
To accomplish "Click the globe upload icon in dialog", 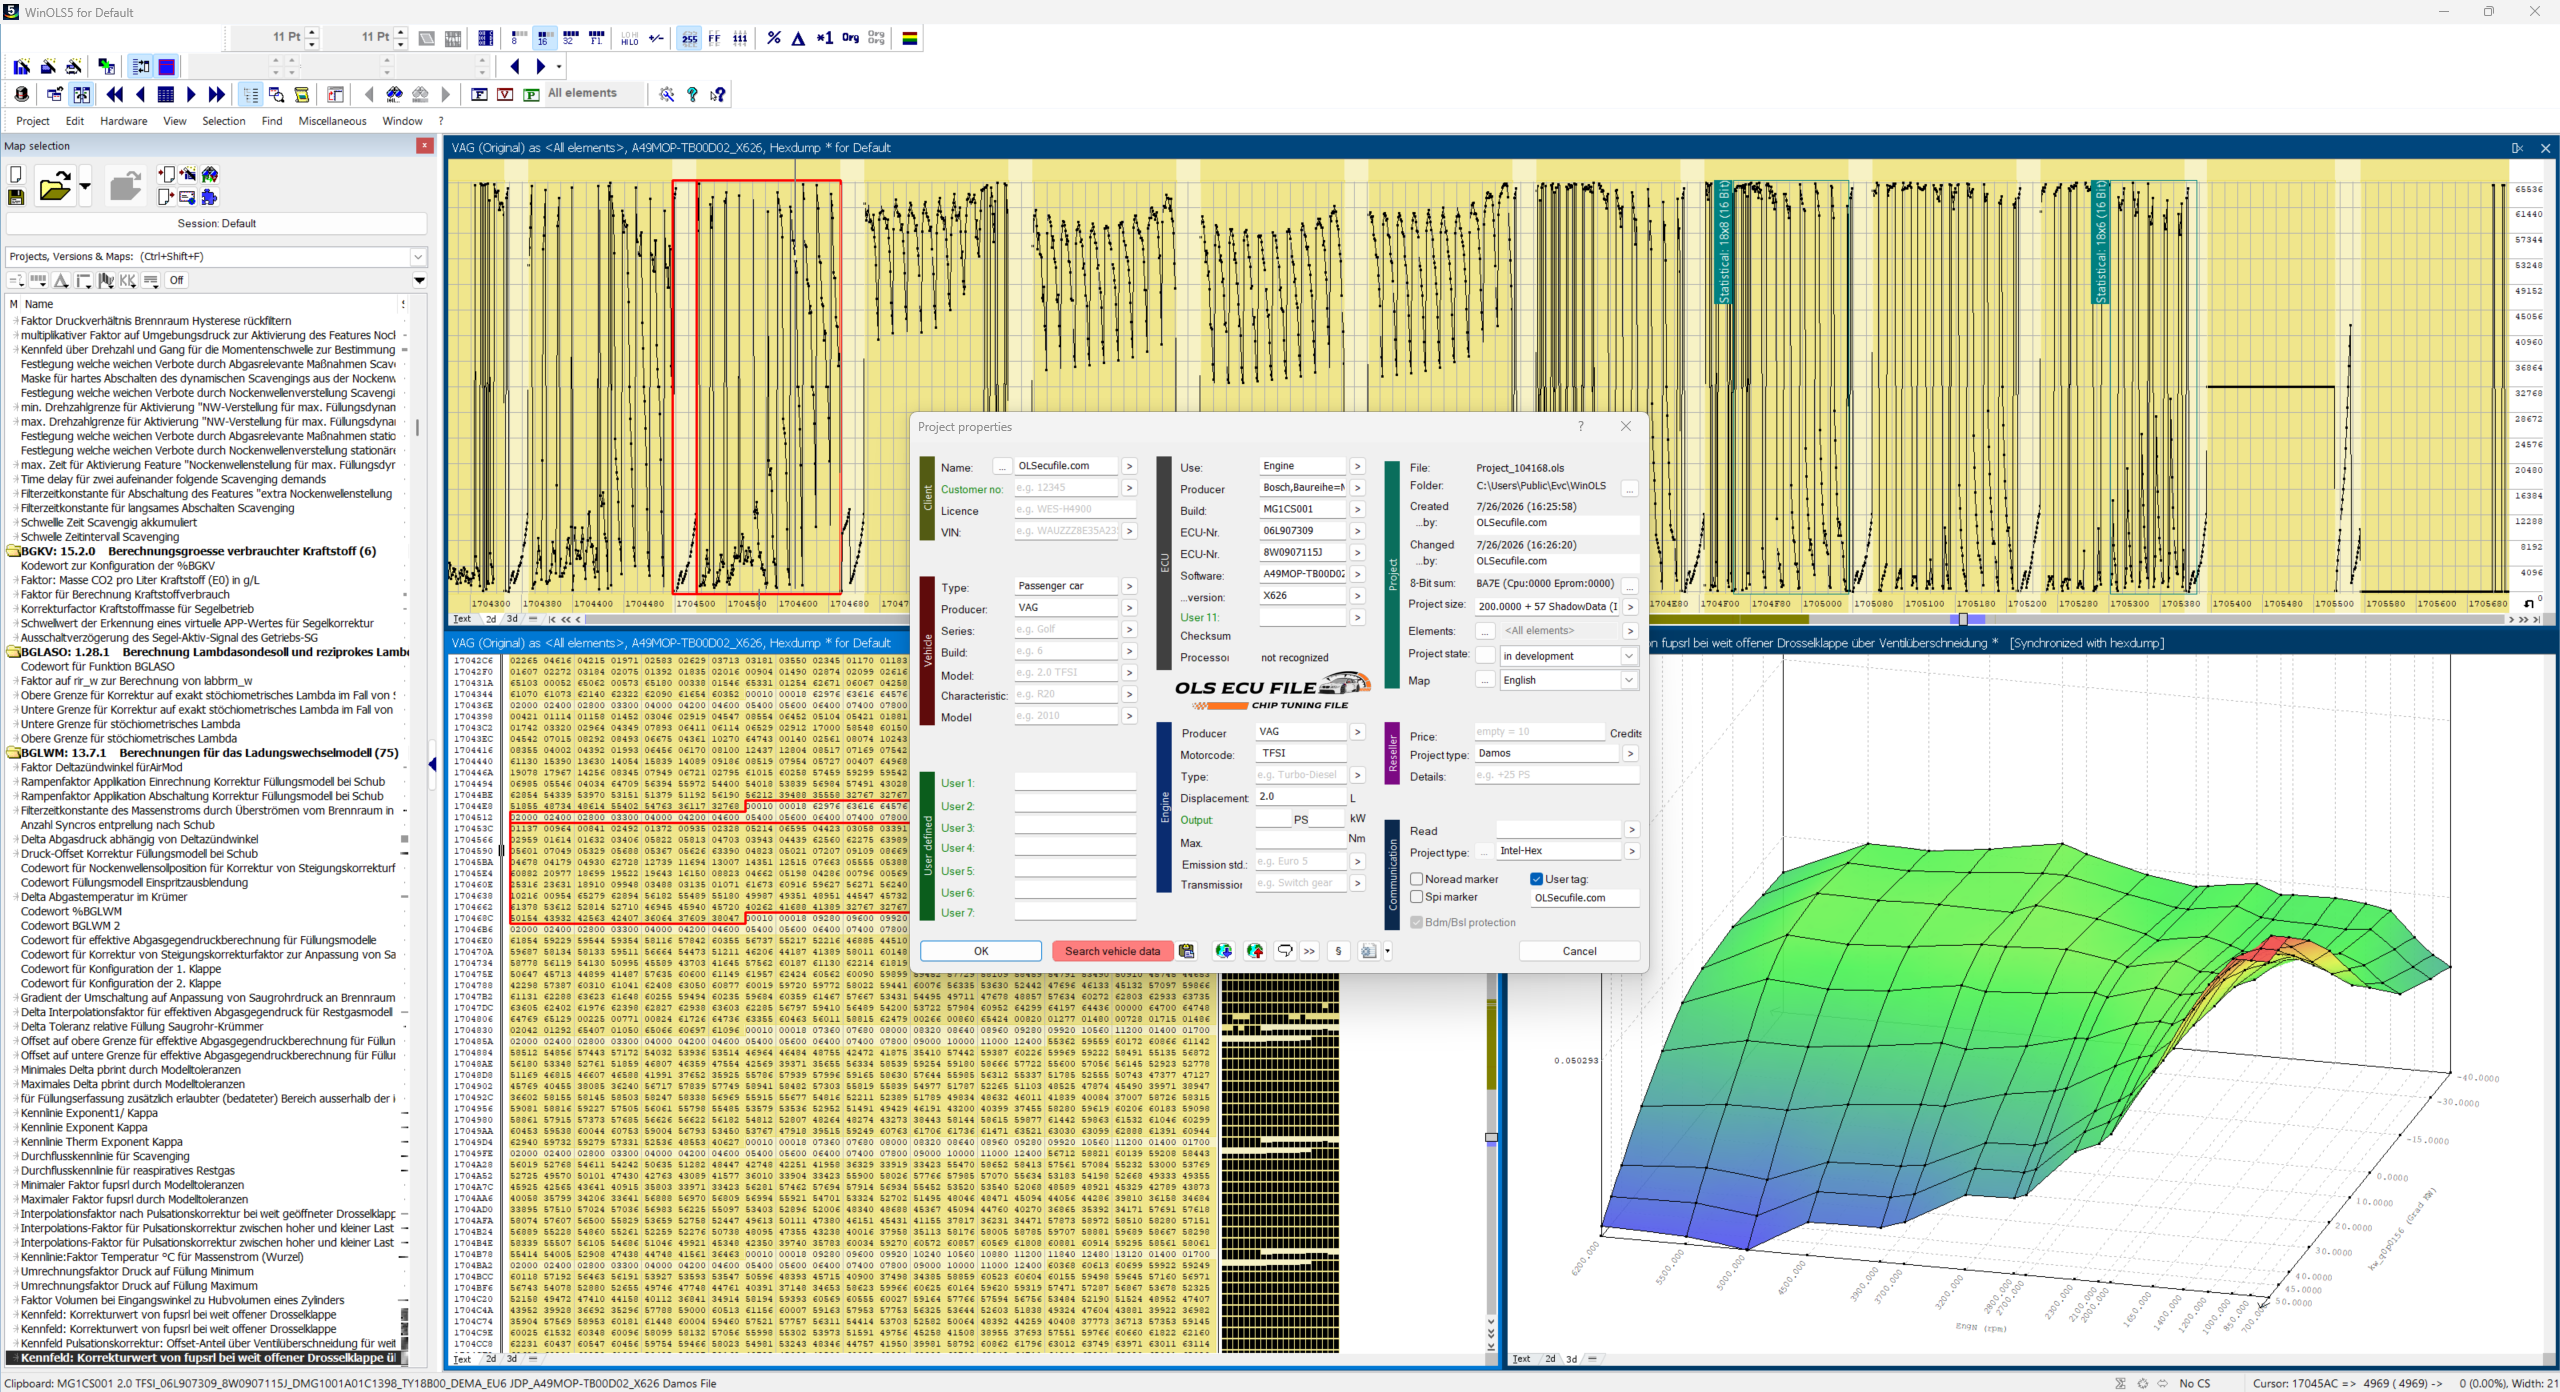I will coord(1255,951).
